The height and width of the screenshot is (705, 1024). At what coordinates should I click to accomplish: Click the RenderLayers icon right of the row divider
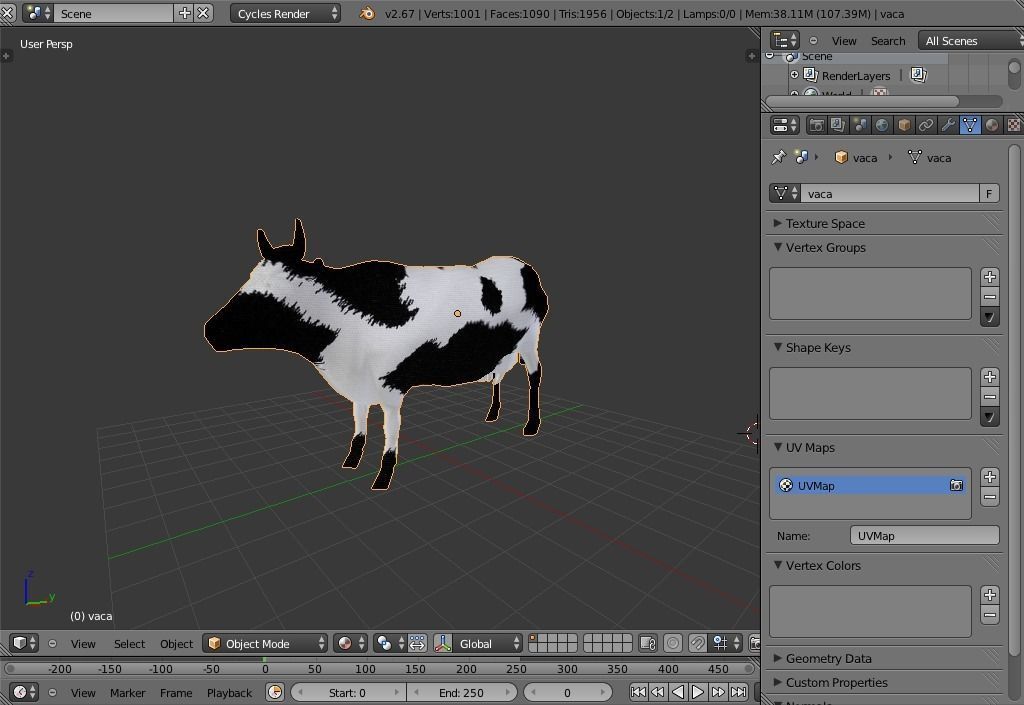click(918, 75)
